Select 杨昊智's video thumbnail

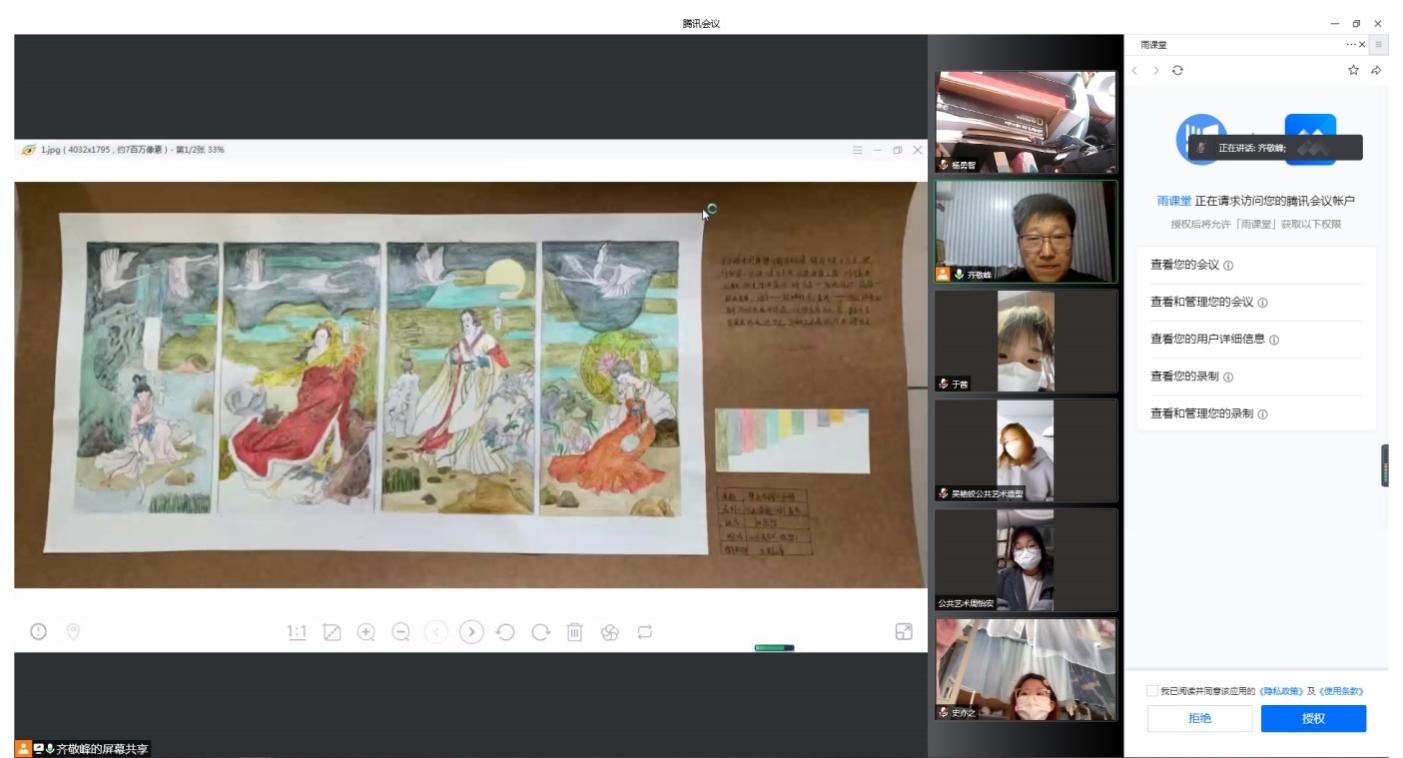click(x=1025, y=122)
